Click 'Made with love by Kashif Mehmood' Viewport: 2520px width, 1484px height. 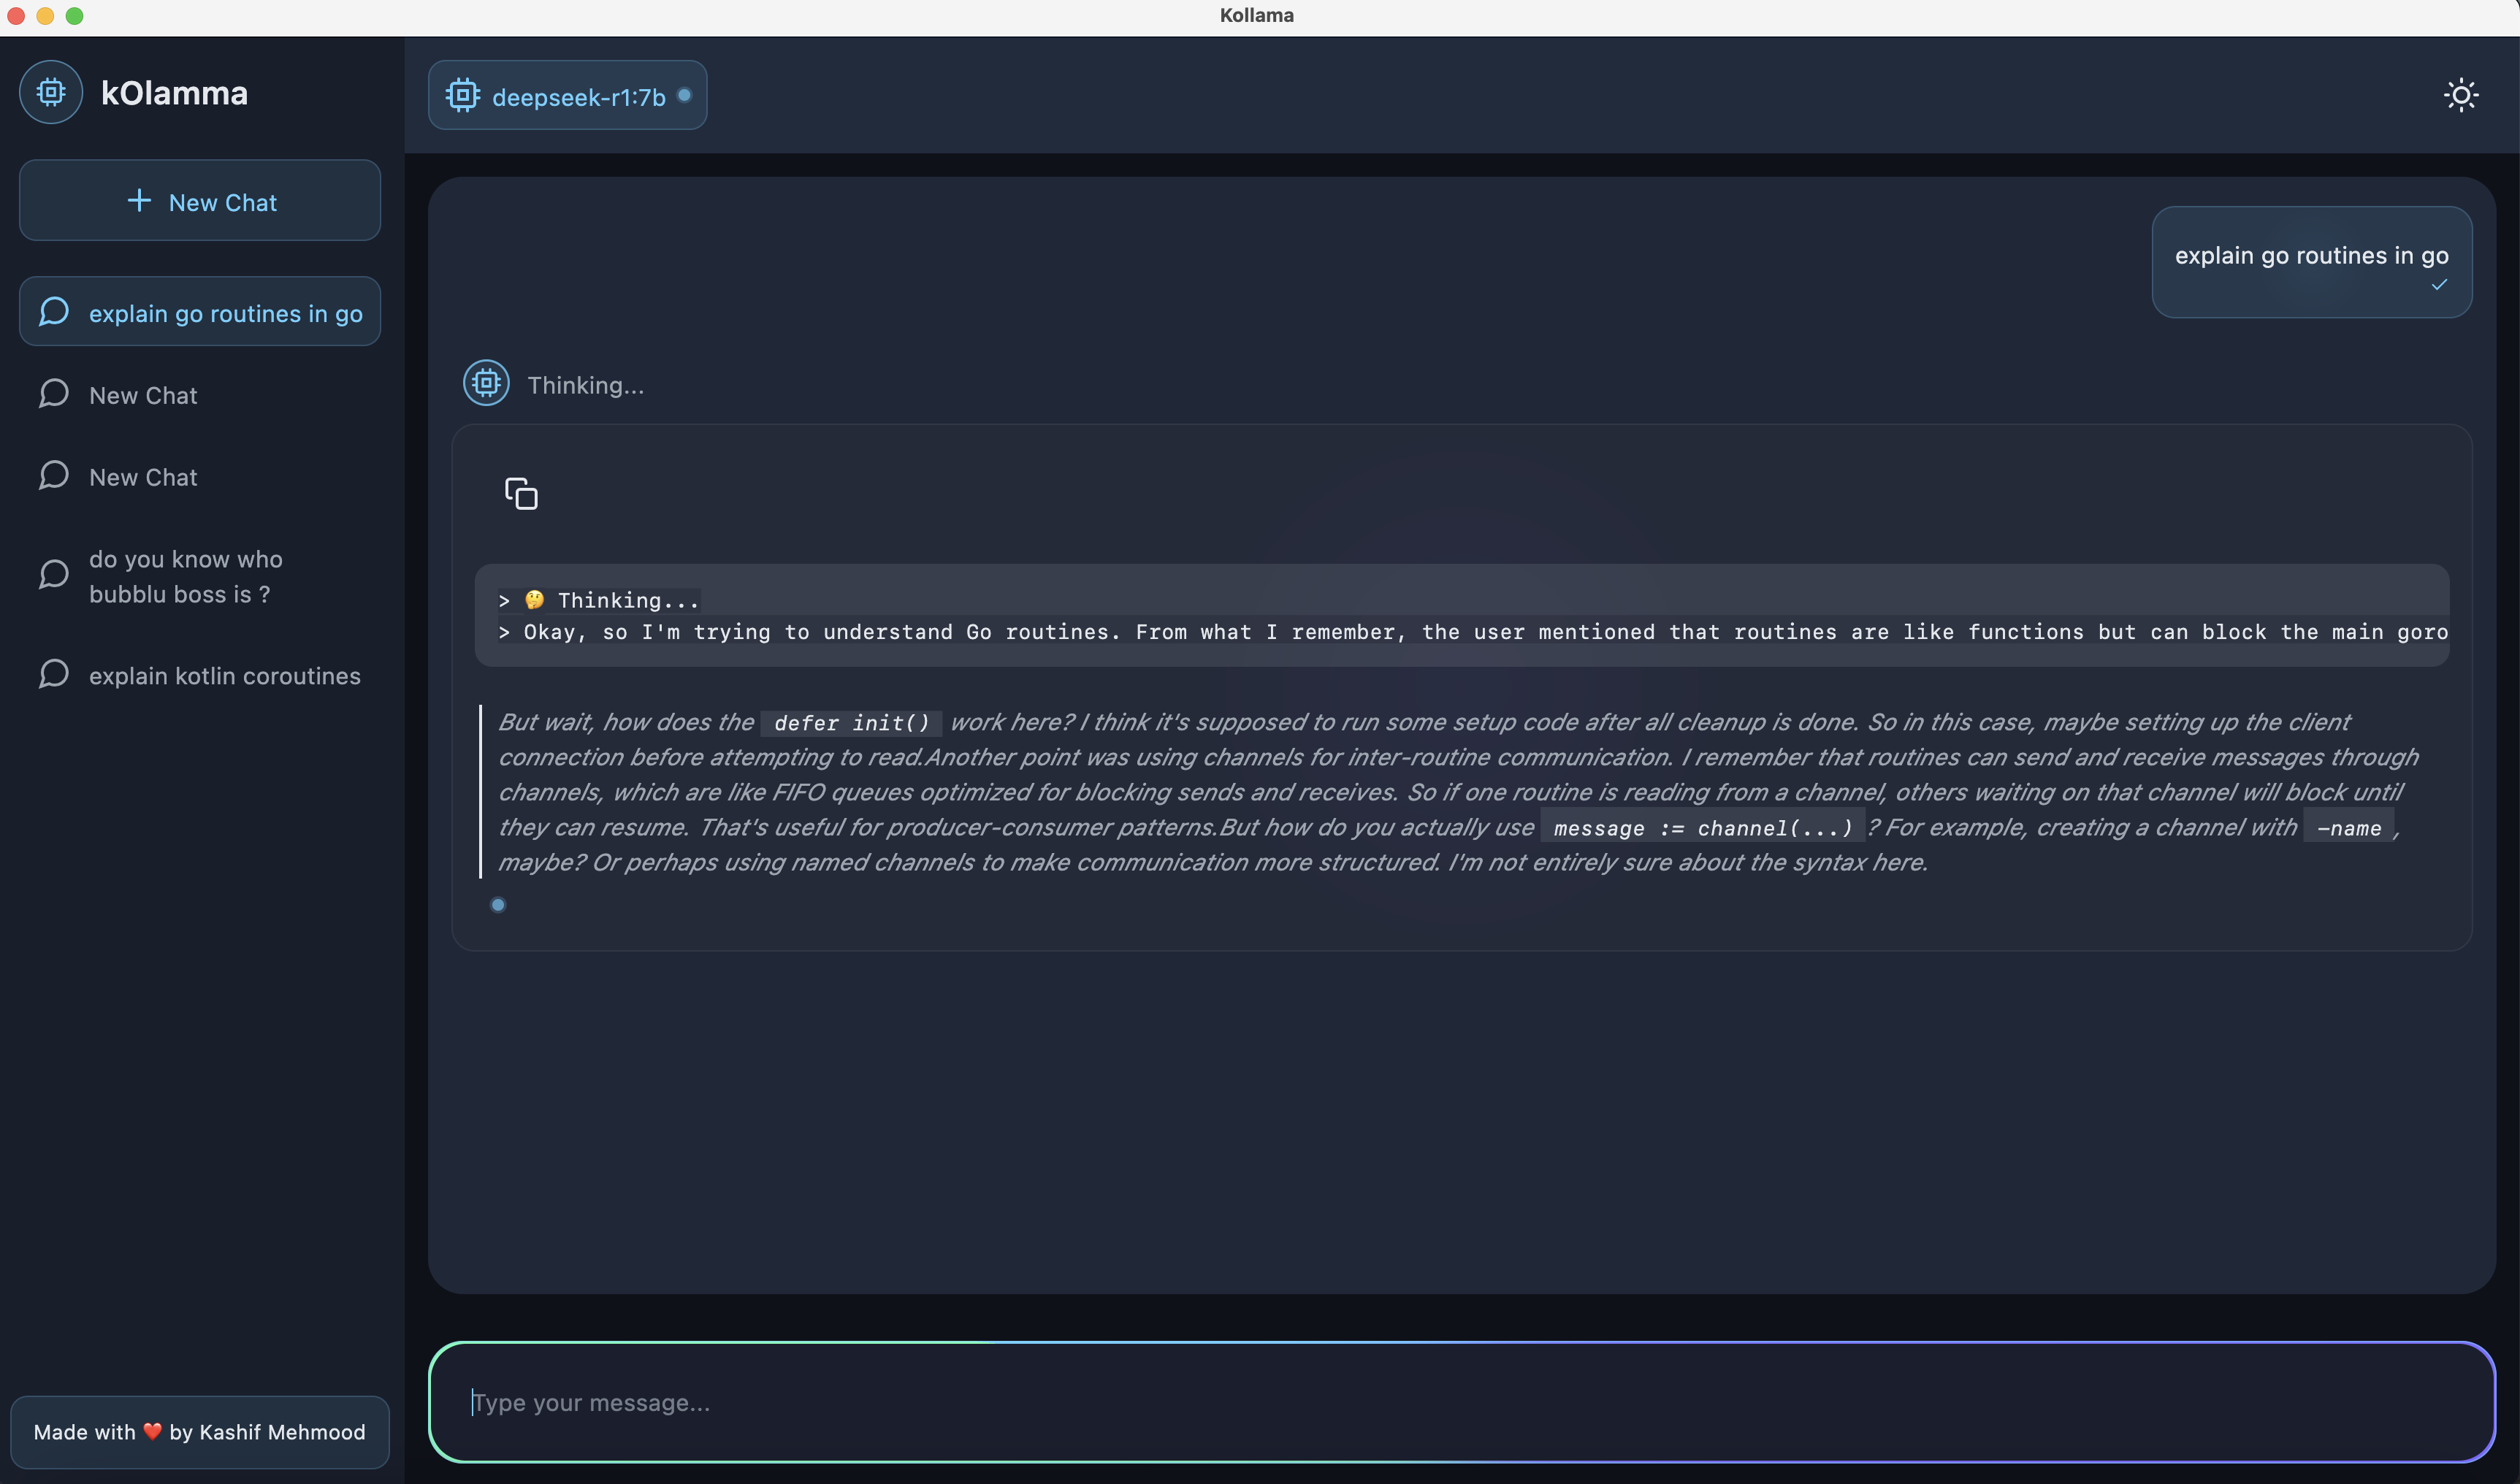click(x=200, y=1432)
